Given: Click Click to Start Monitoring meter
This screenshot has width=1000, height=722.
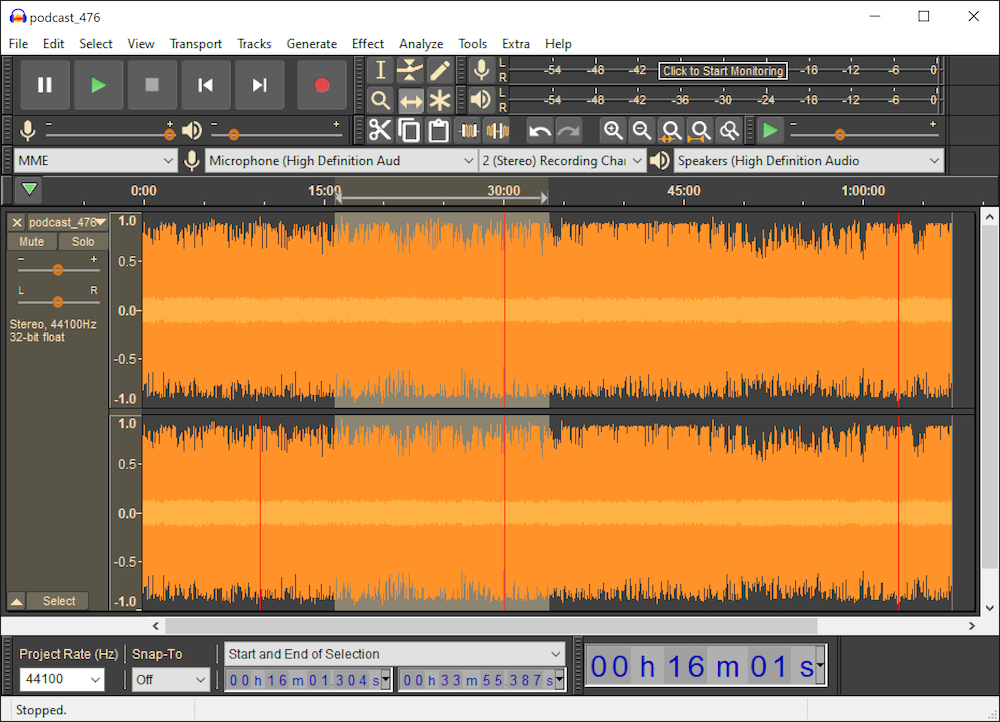Looking at the screenshot, I should (x=723, y=71).
